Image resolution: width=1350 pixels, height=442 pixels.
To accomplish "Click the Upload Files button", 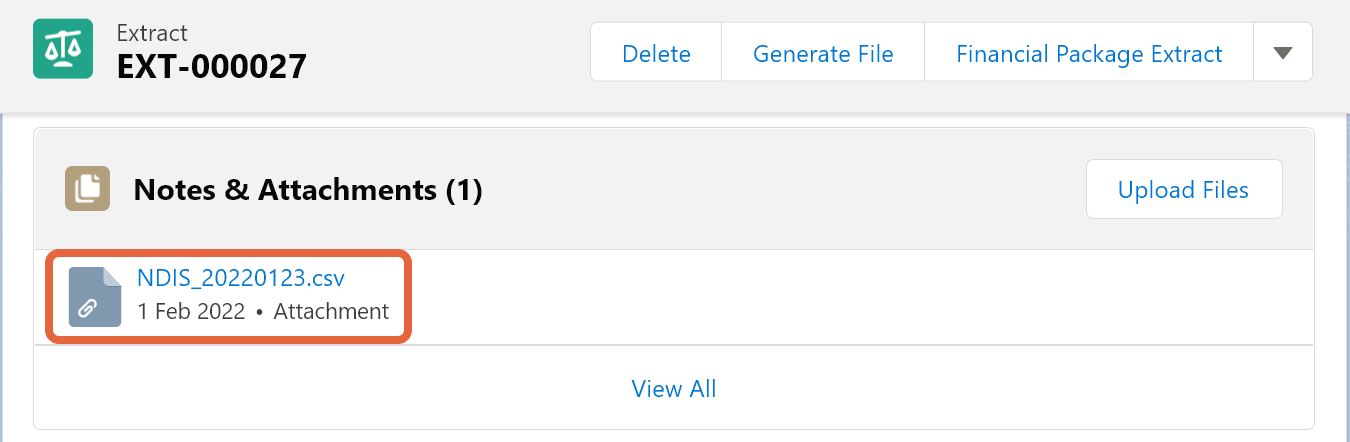I will [1184, 189].
